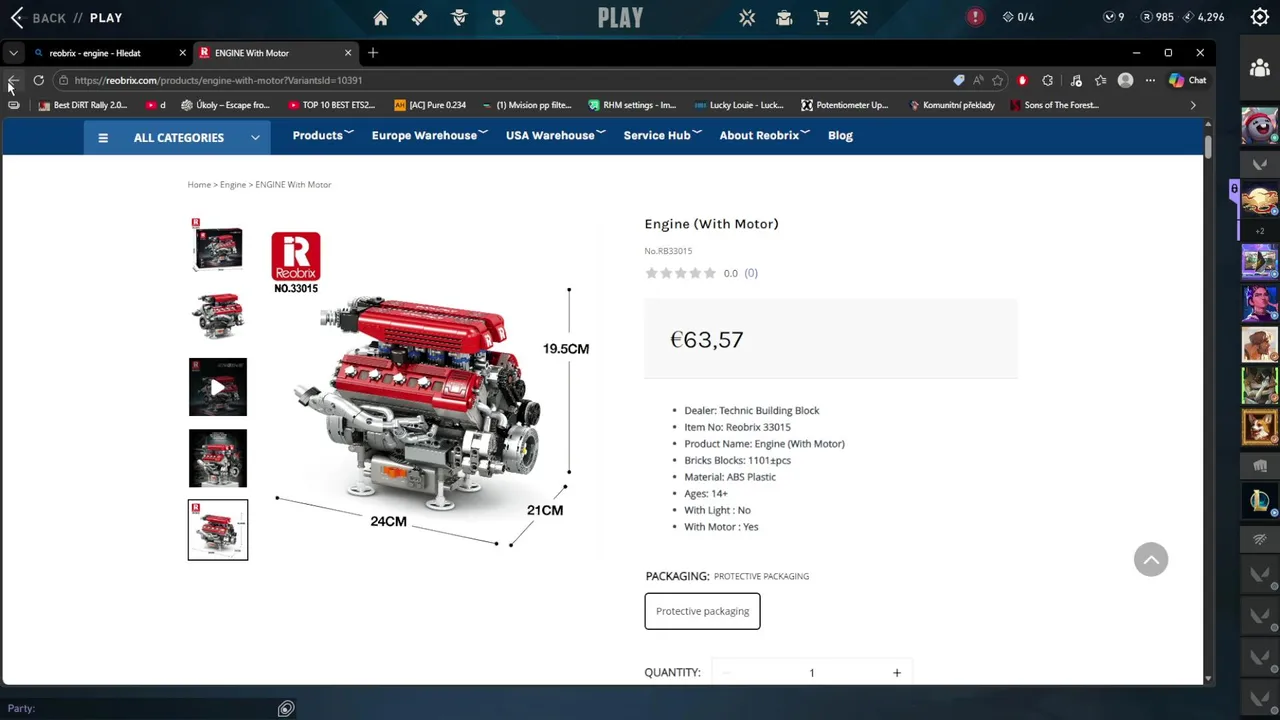Image resolution: width=1280 pixels, height=720 pixels.
Task: Show the second engine product thumbnail
Action: (218, 316)
